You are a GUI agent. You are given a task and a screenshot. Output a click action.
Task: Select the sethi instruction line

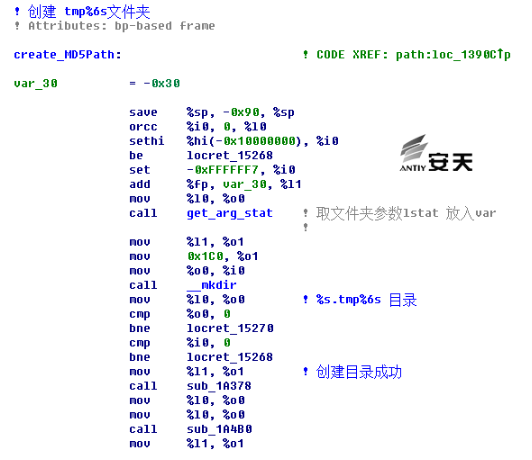(234, 141)
